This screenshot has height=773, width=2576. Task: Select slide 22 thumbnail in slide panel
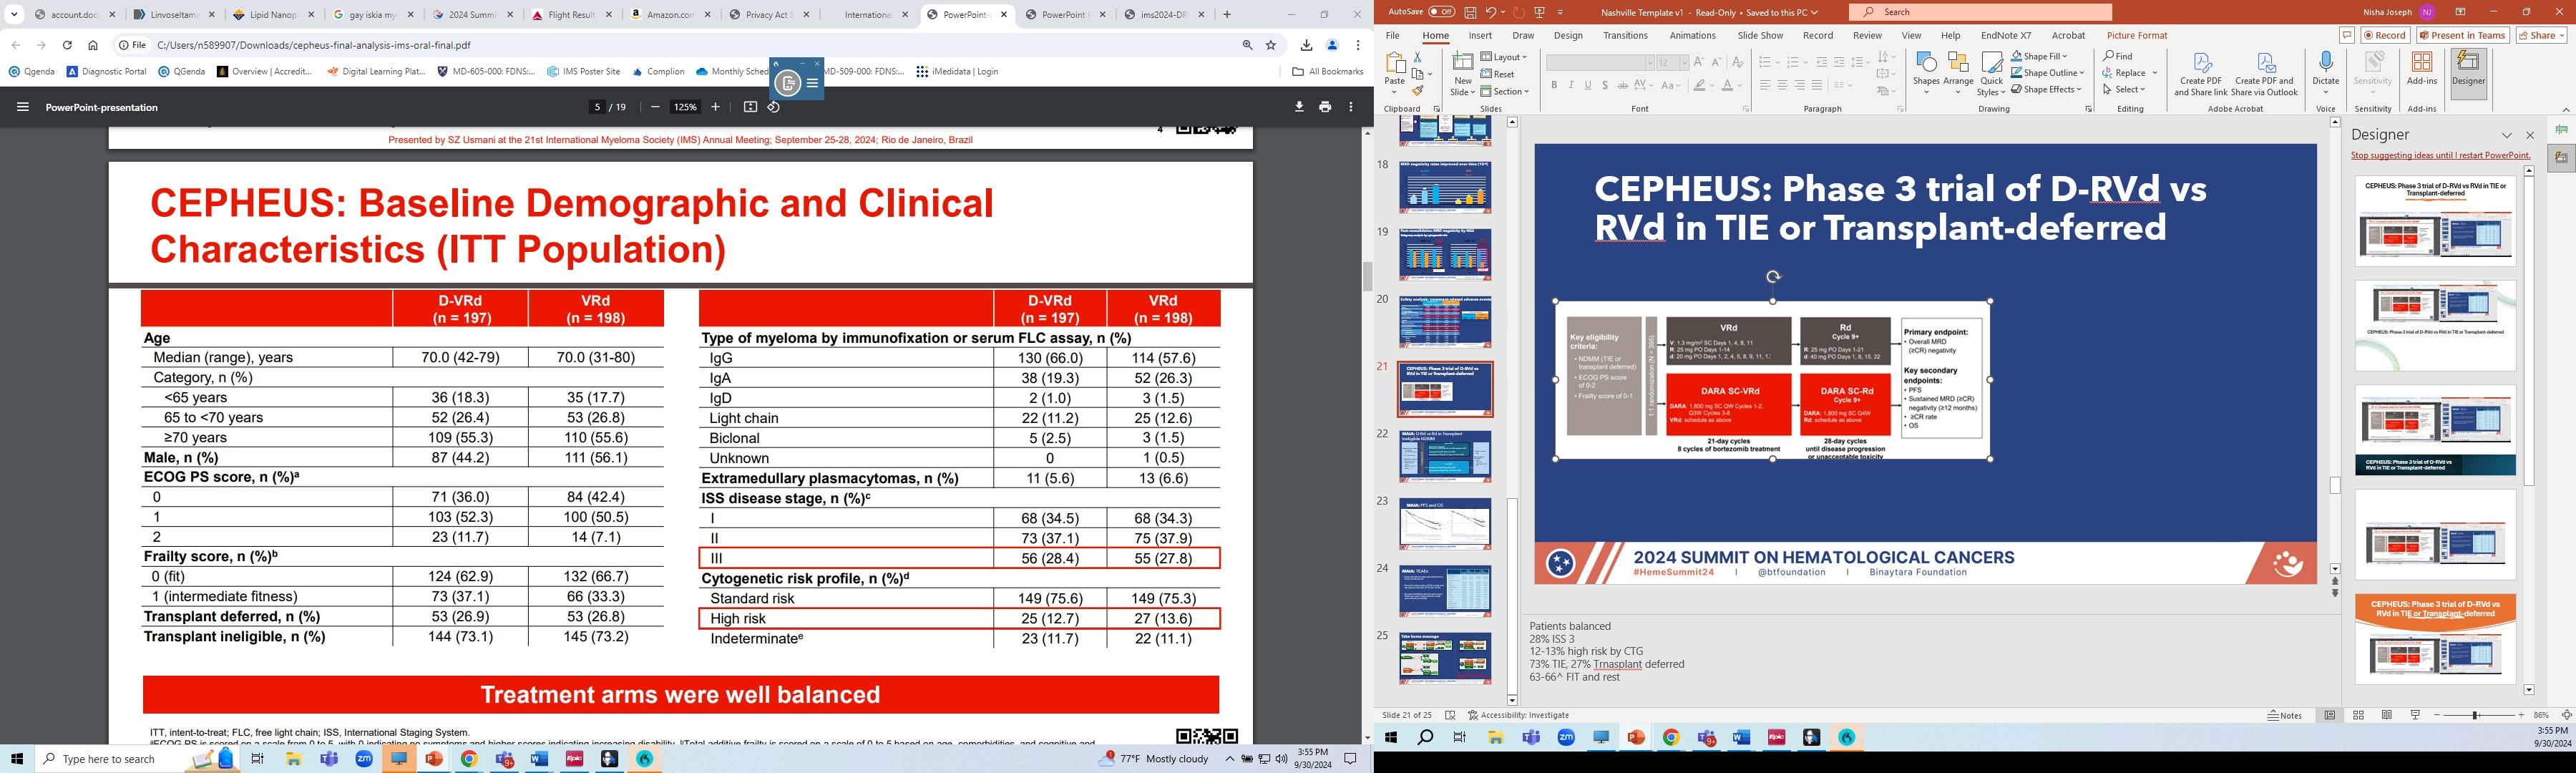[x=1445, y=456]
